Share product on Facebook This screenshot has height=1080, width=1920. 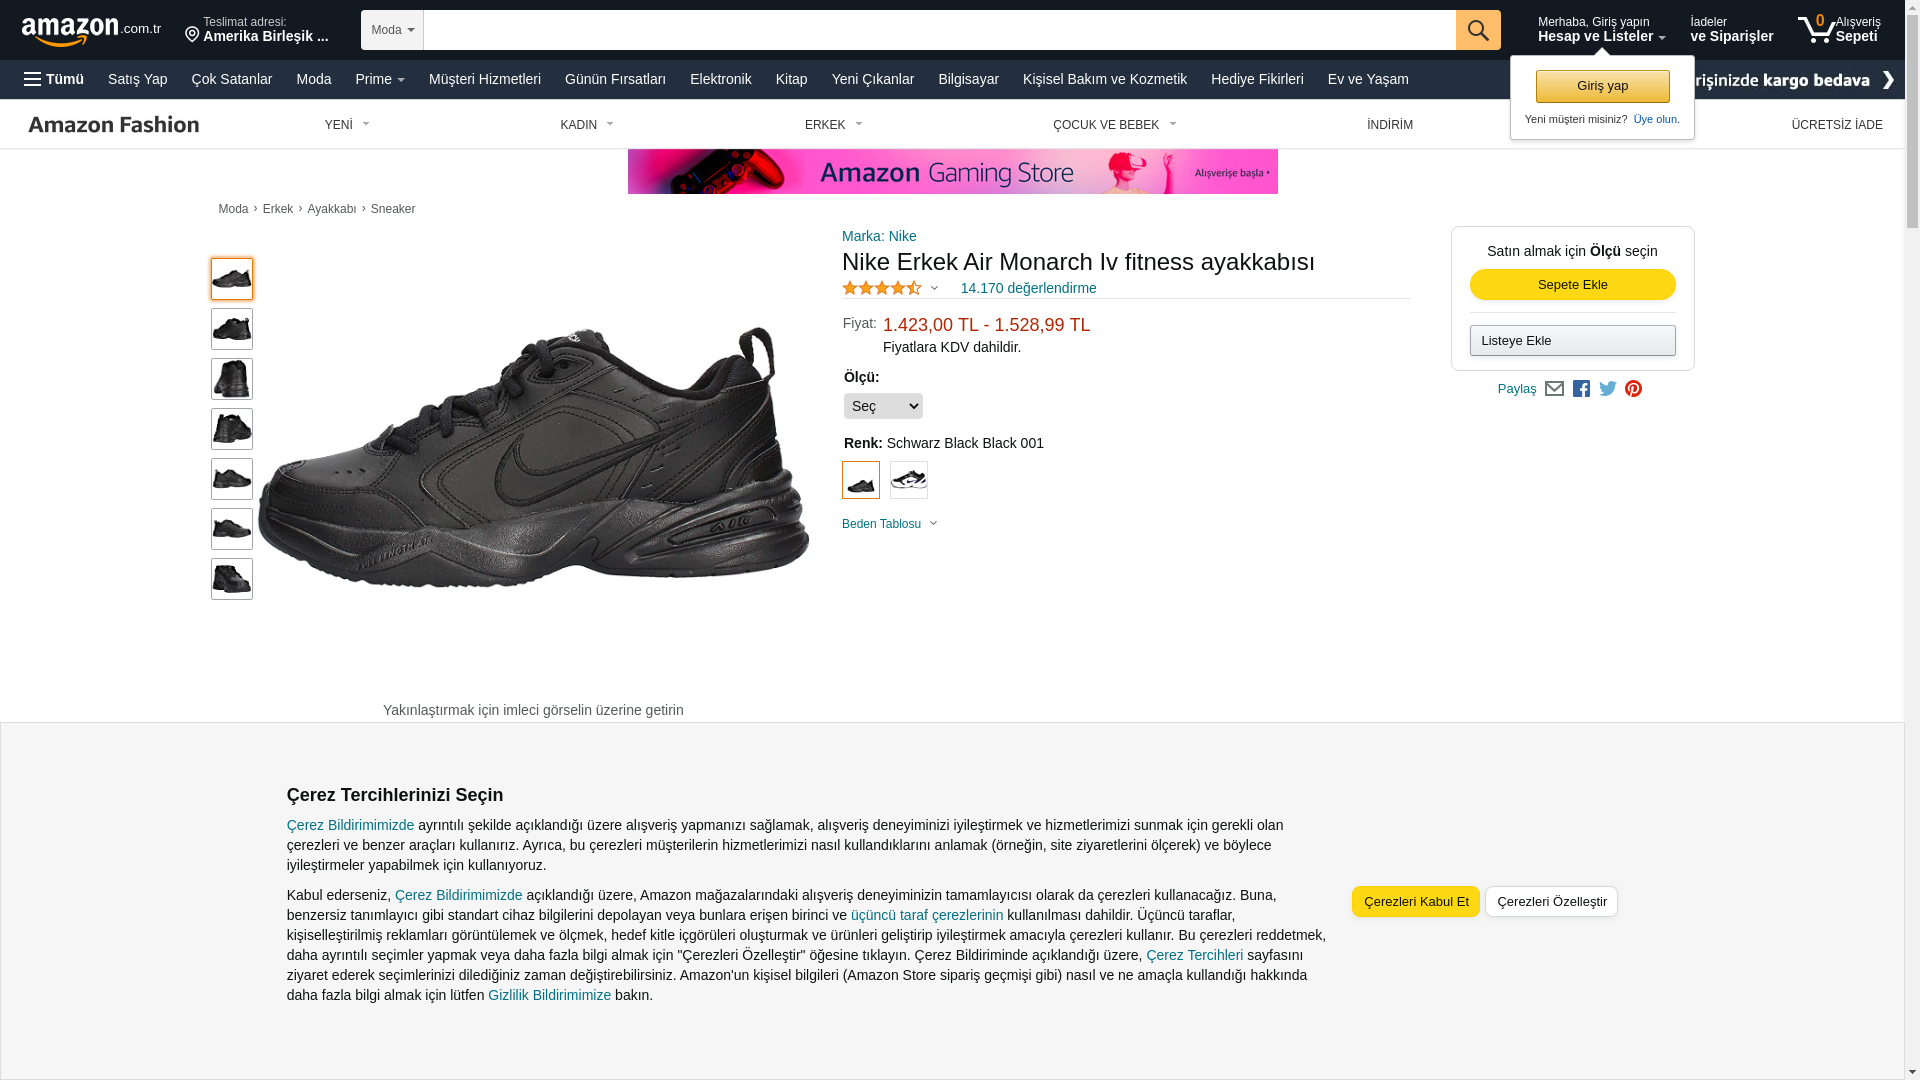coord(1581,389)
